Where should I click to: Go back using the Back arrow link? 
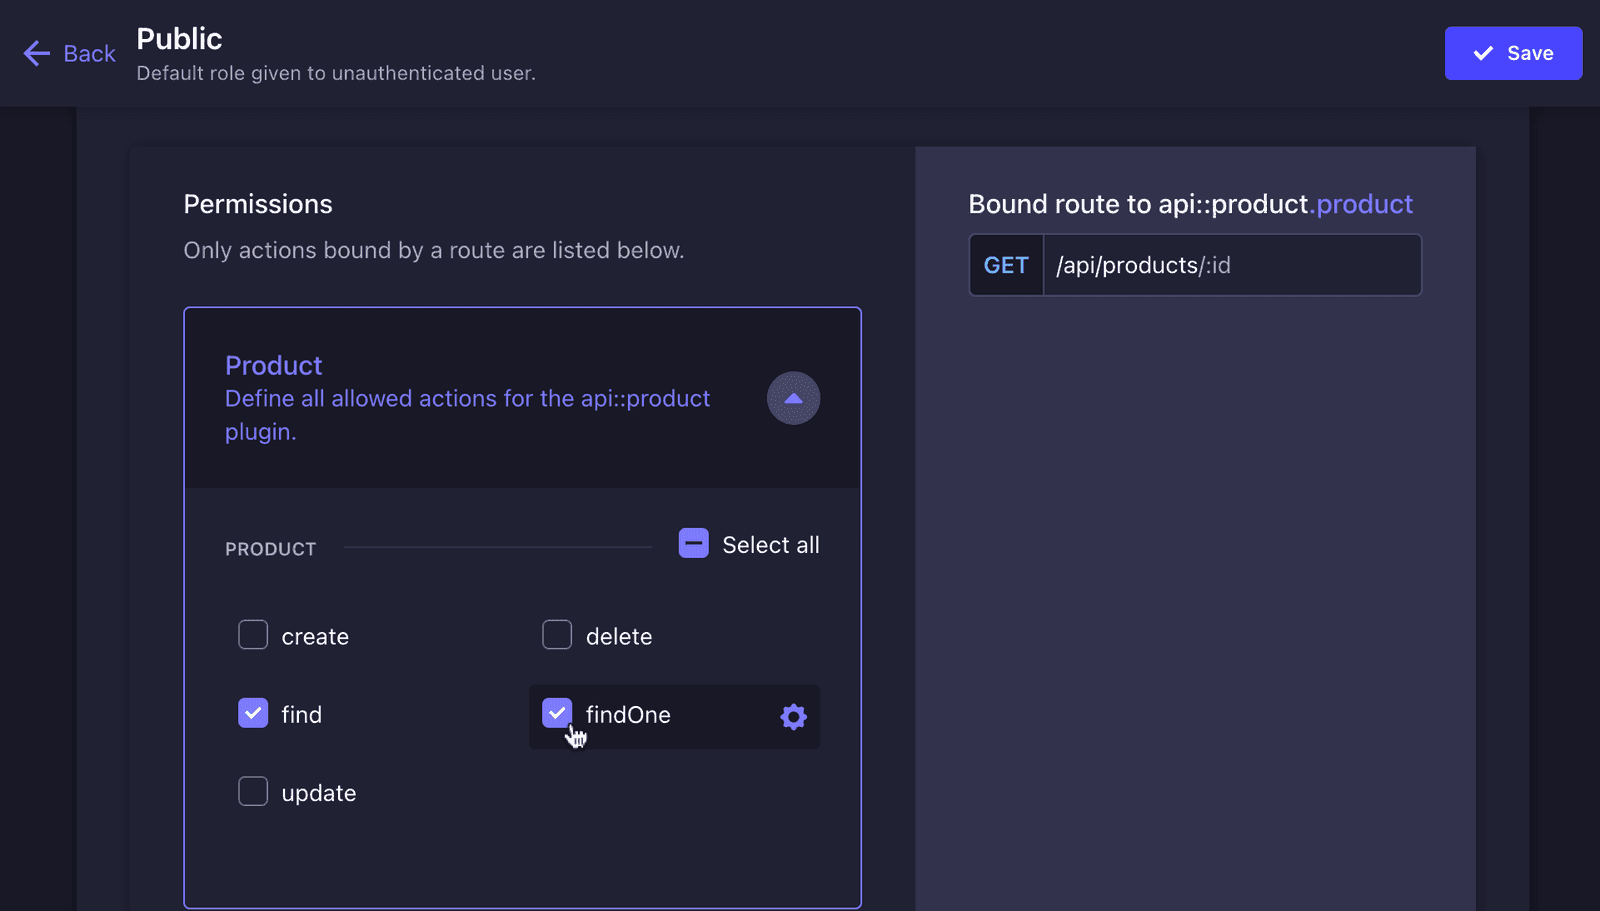point(69,53)
